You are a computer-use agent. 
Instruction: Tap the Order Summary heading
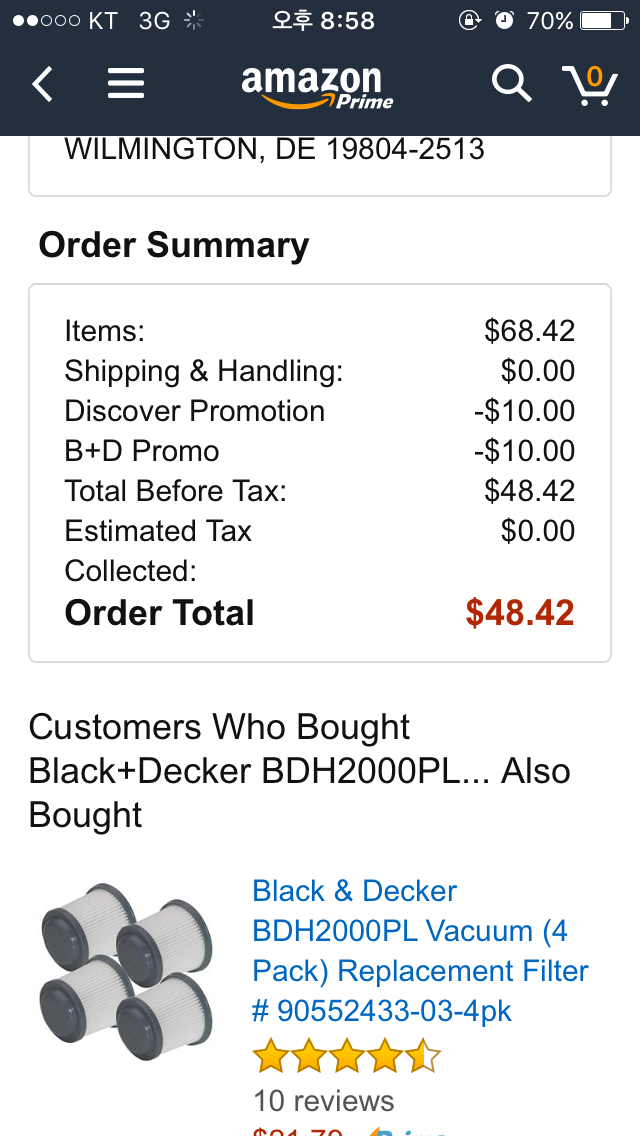click(174, 246)
